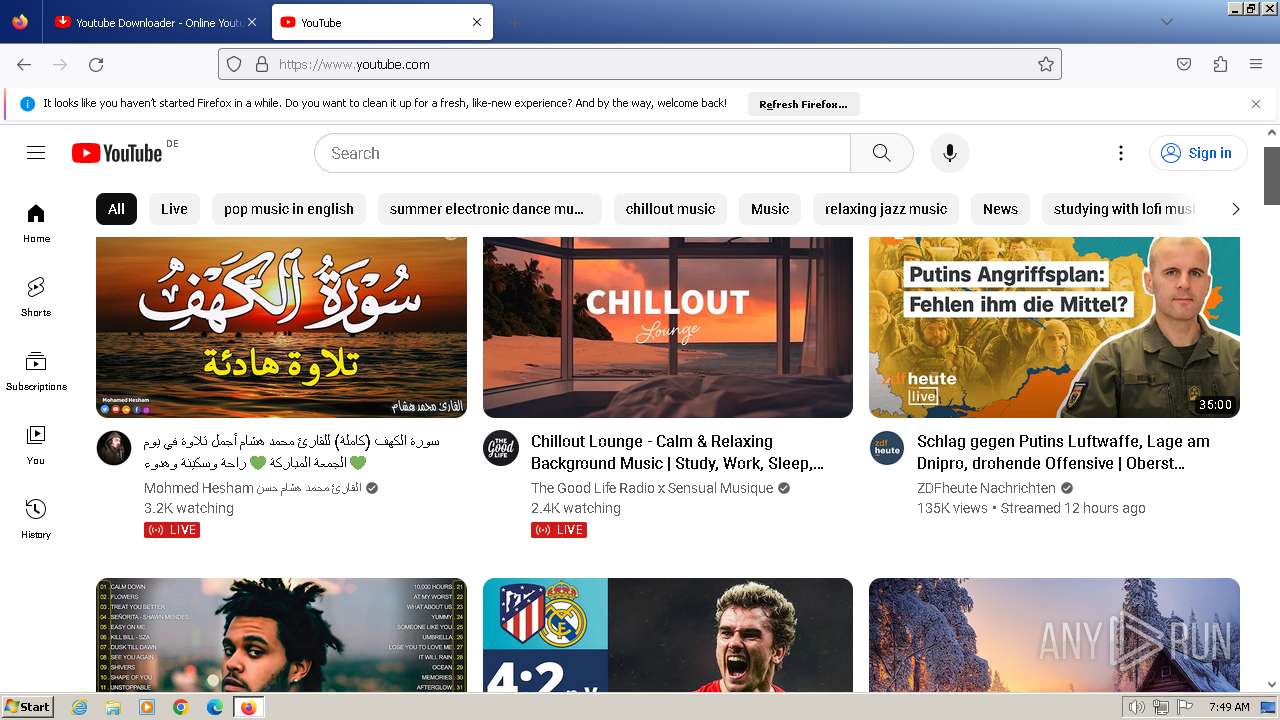This screenshot has height=720, width=1280.
Task: Select the chillout music chip
Action: pos(670,209)
